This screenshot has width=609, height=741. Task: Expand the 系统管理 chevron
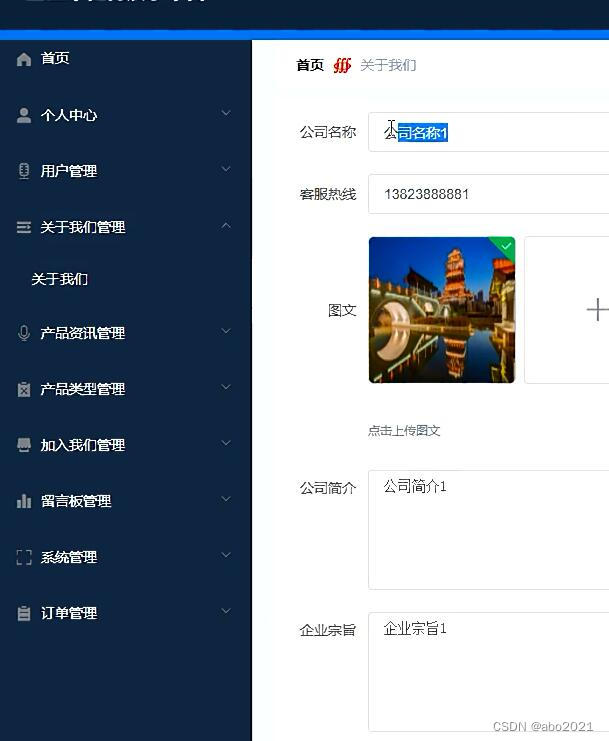click(x=226, y=555)
